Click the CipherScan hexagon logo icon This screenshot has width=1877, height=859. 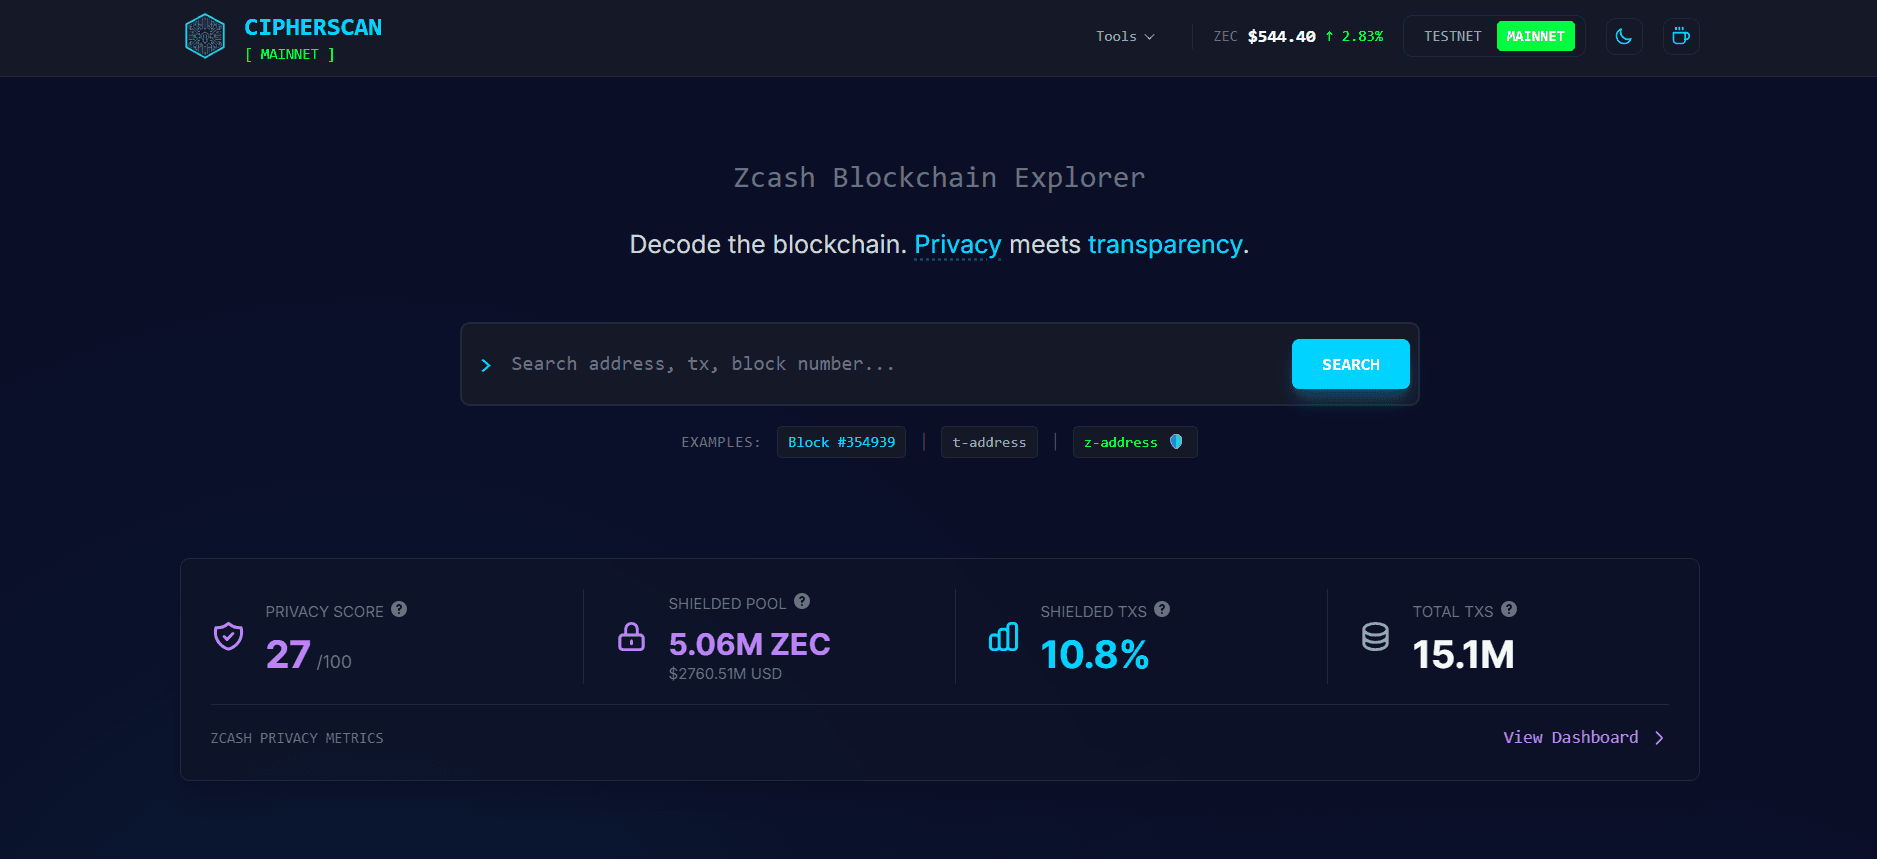pyautogui.click(x=205, y=37)
